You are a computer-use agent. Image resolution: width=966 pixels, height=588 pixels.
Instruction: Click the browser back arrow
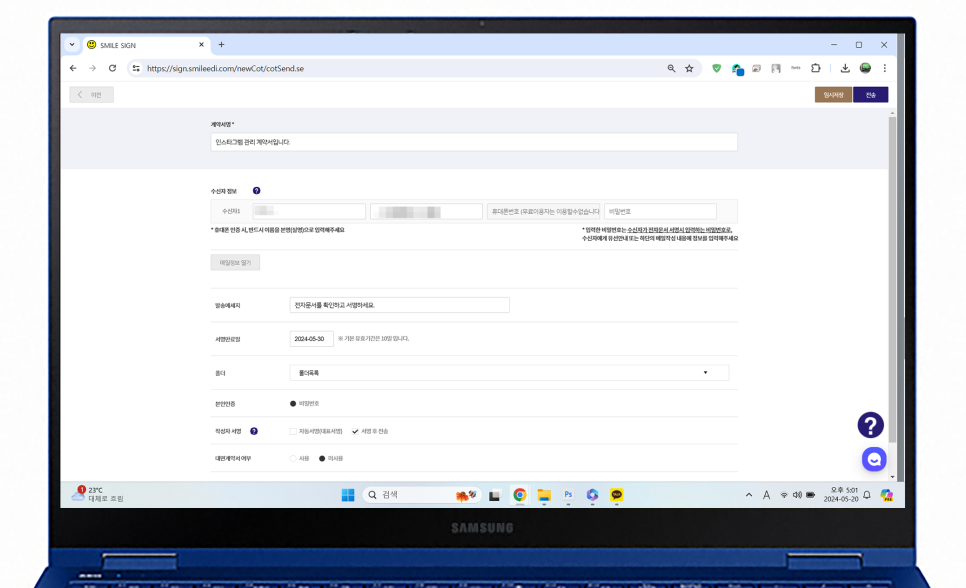(73, 68)
